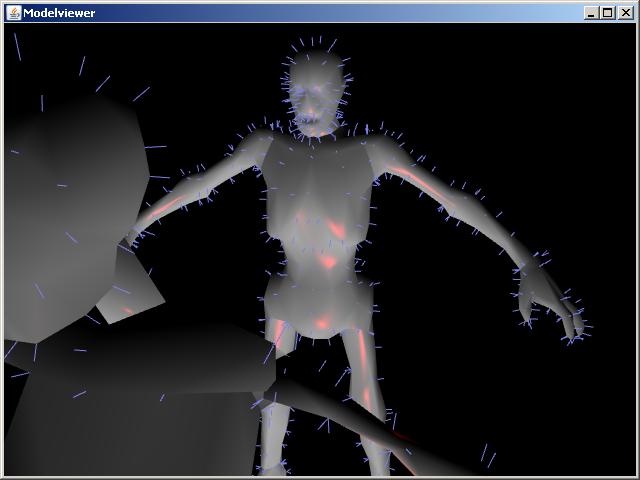Click the Modelviewer title text
Screen dimensions: 640x480
59,13
